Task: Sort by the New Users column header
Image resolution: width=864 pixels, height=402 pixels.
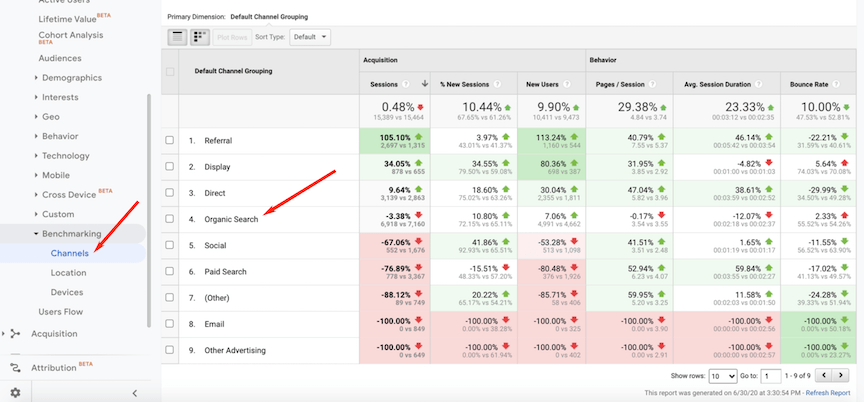Action: pos(542,84)
